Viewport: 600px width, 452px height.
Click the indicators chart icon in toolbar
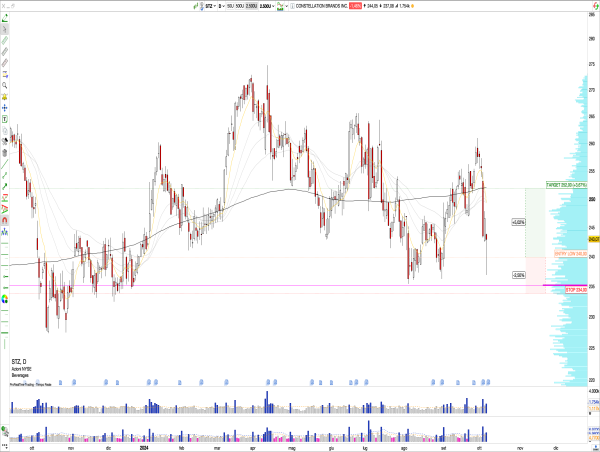pyautogui.click(x=280, y=6)
